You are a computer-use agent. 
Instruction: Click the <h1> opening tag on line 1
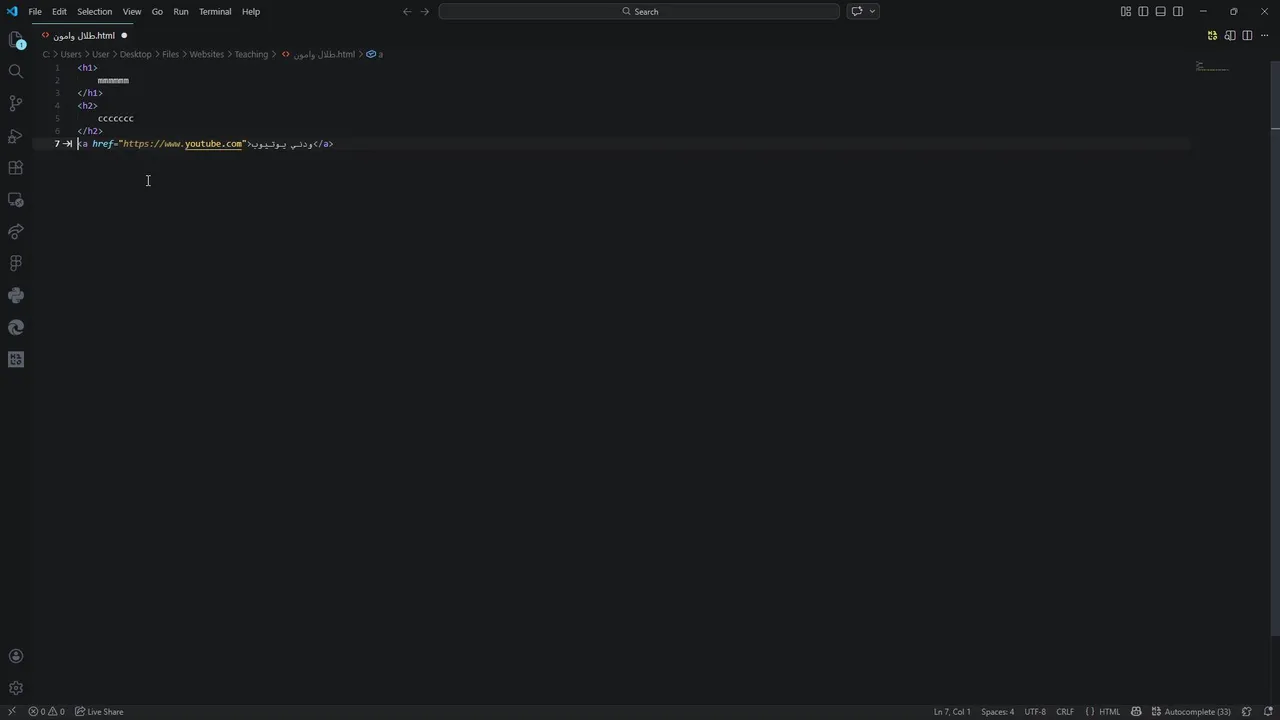tap(88, 68)
